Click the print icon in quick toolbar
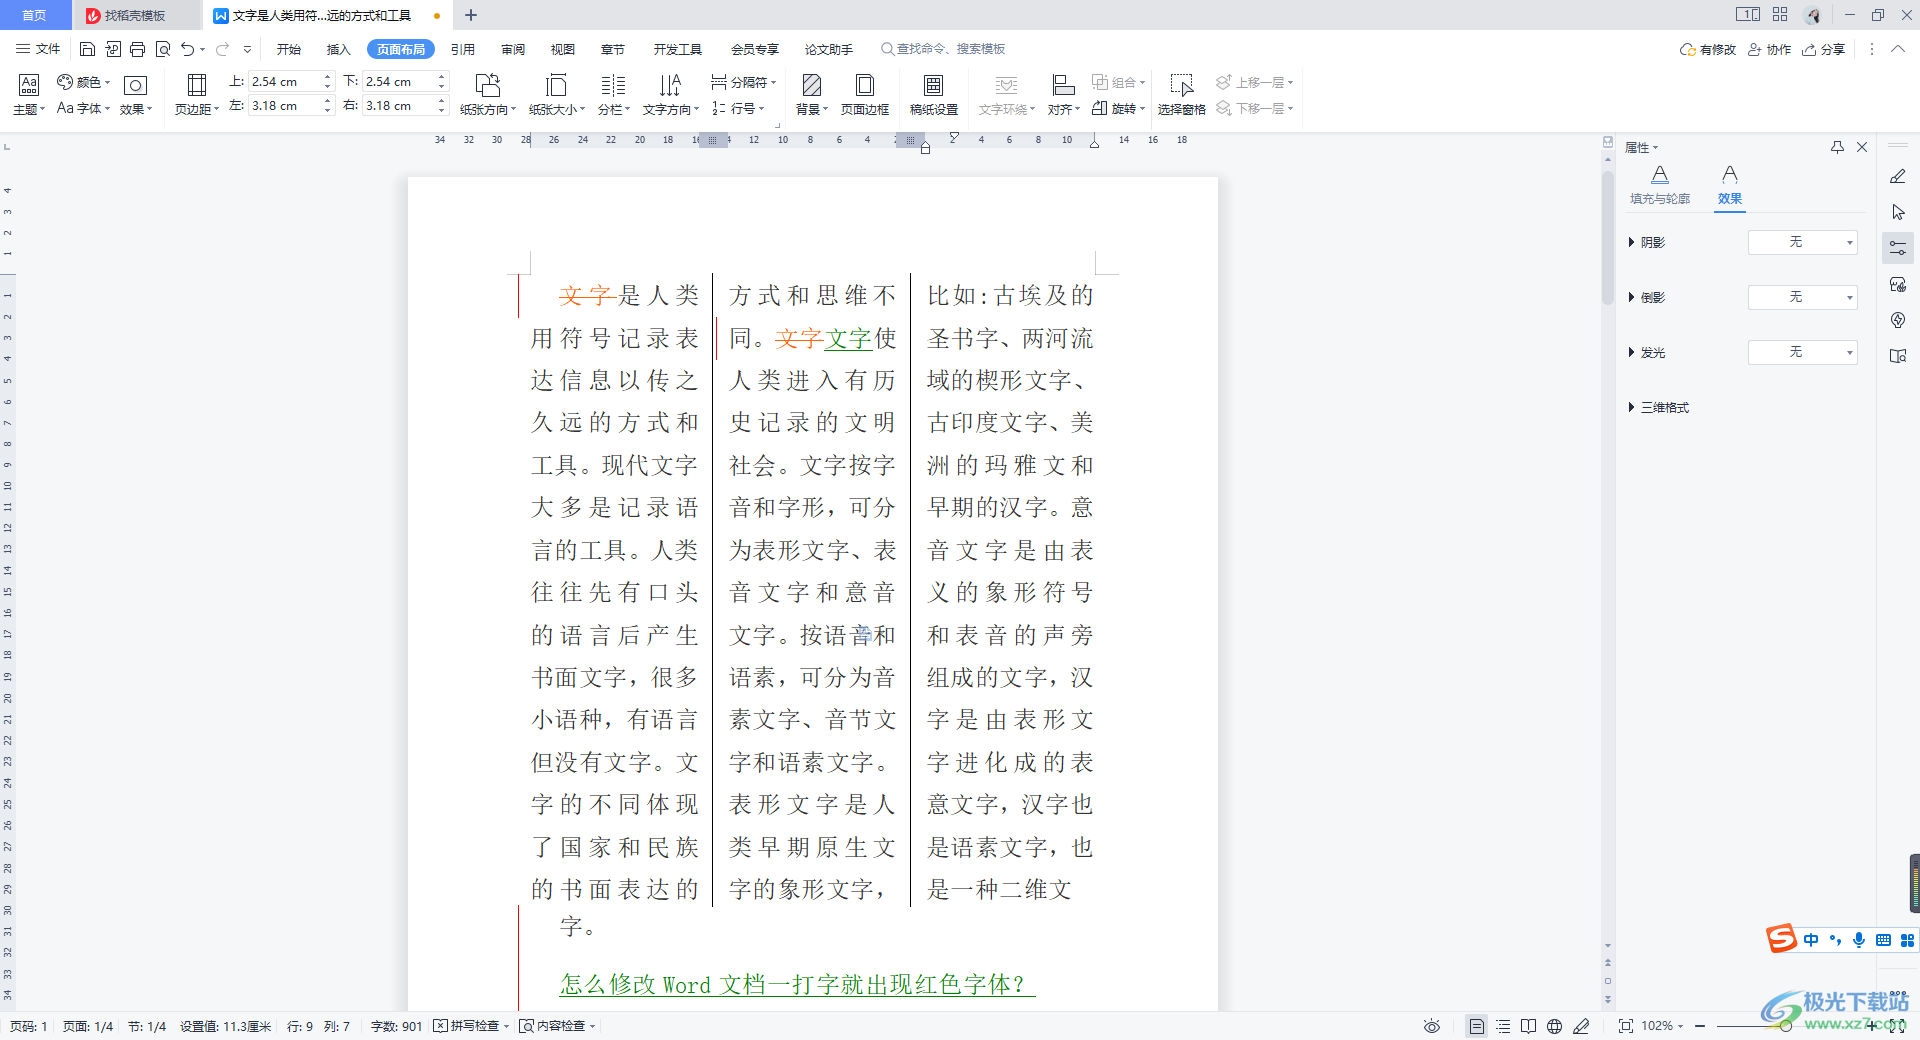 [138, 49]
